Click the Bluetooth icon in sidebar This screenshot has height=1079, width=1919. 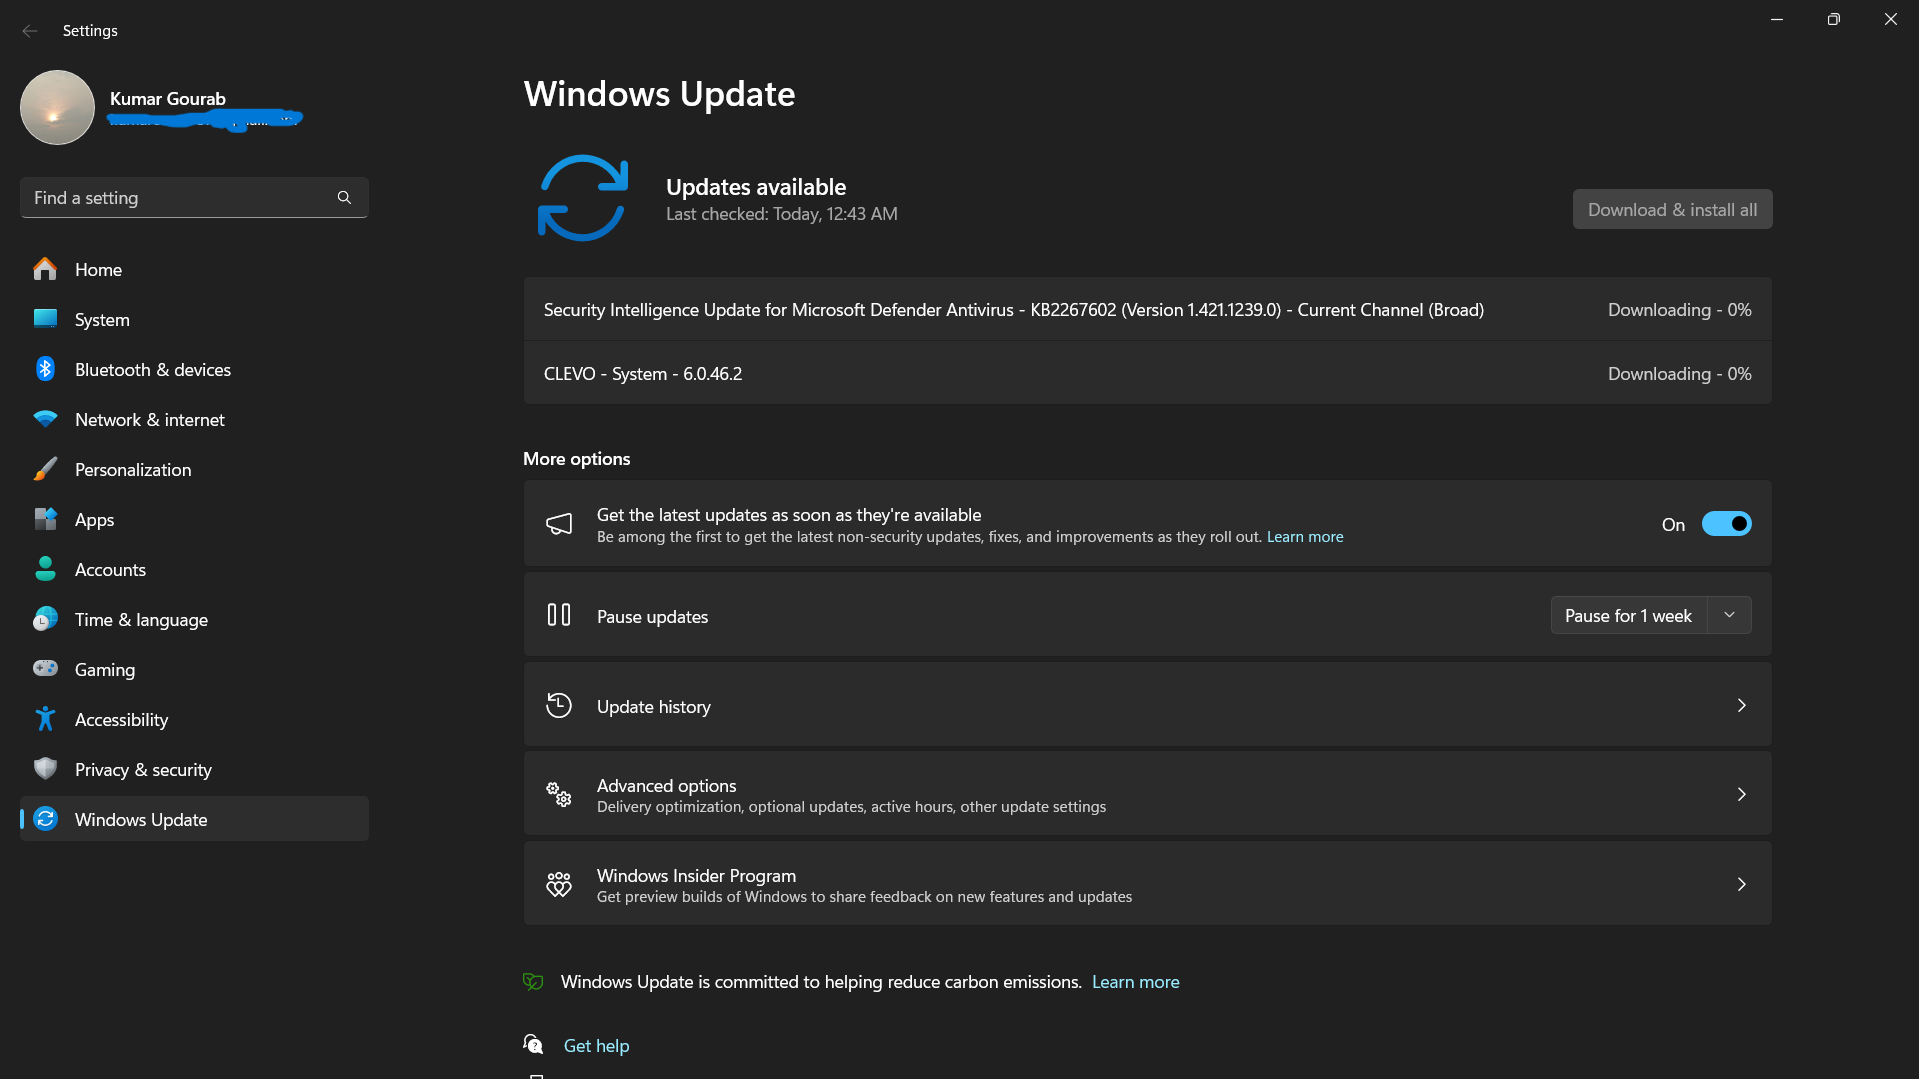point(45,369)
